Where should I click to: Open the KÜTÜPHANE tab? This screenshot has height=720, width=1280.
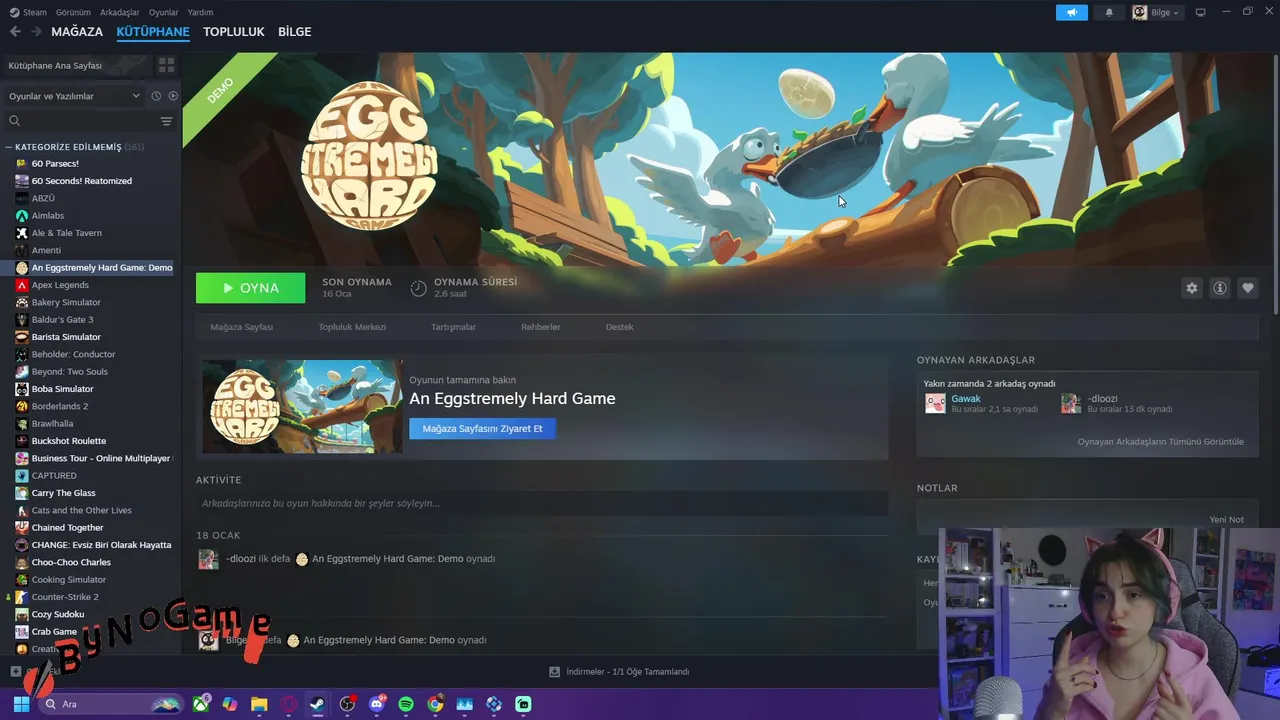click(153, 32)
